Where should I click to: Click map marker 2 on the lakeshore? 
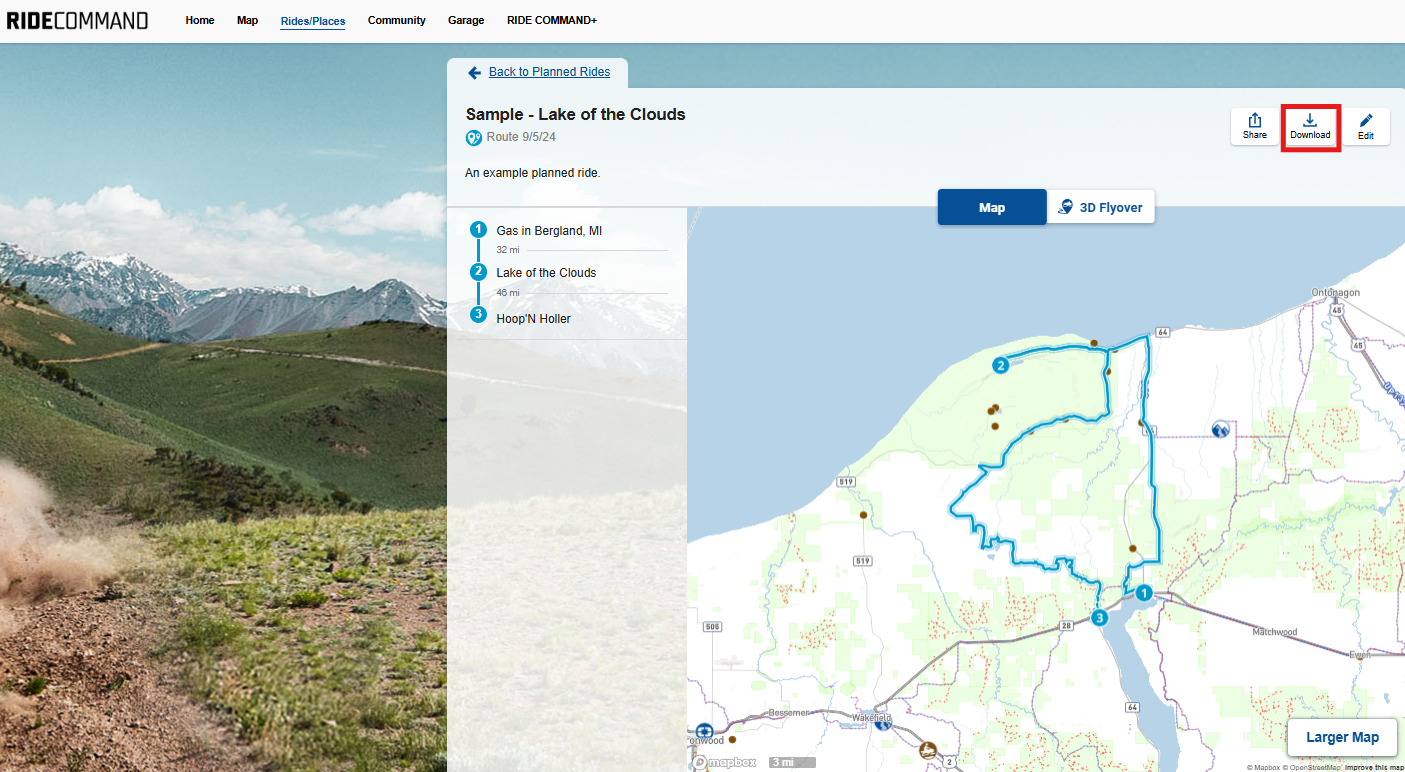point(1000,366)
